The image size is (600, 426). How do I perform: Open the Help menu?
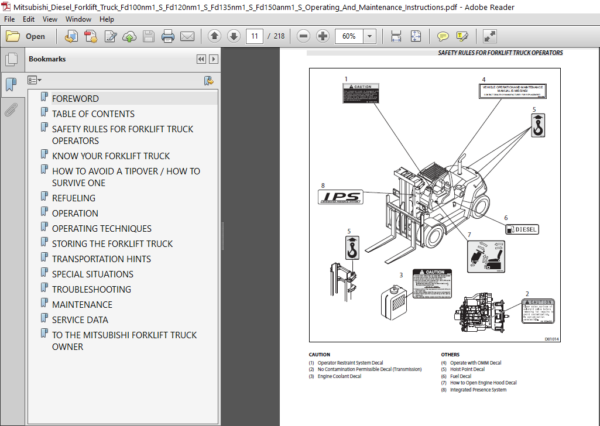tap(106, 19)
